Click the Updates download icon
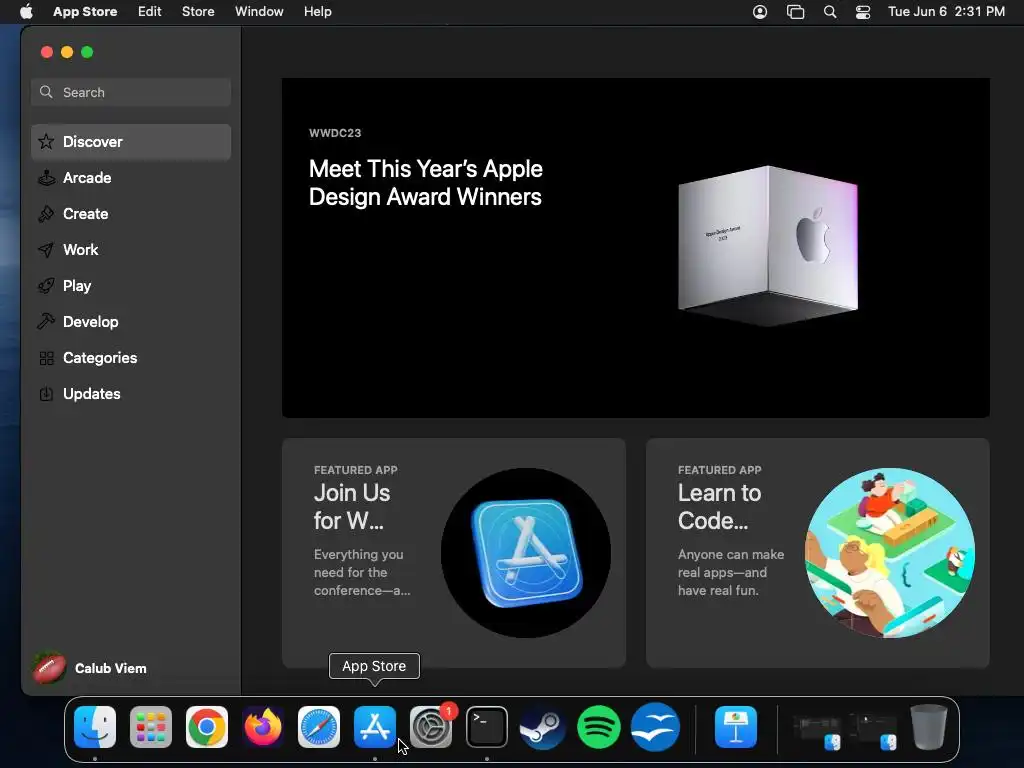This screenshot has height=768, width=1024. click(46, 394)
